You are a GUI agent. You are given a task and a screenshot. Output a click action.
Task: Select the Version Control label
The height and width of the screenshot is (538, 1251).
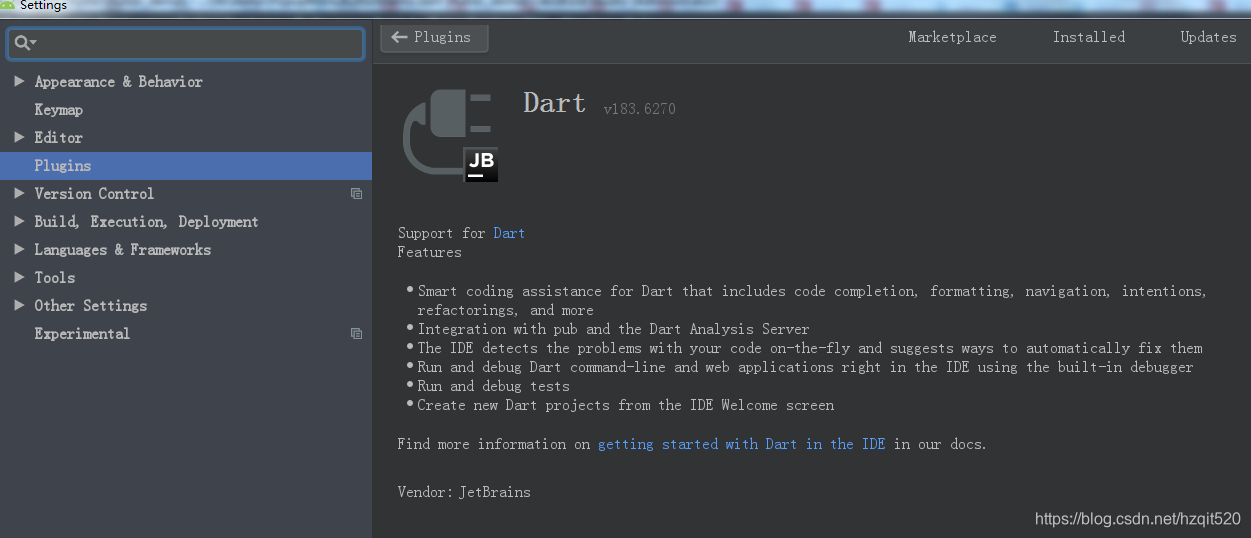94,194
